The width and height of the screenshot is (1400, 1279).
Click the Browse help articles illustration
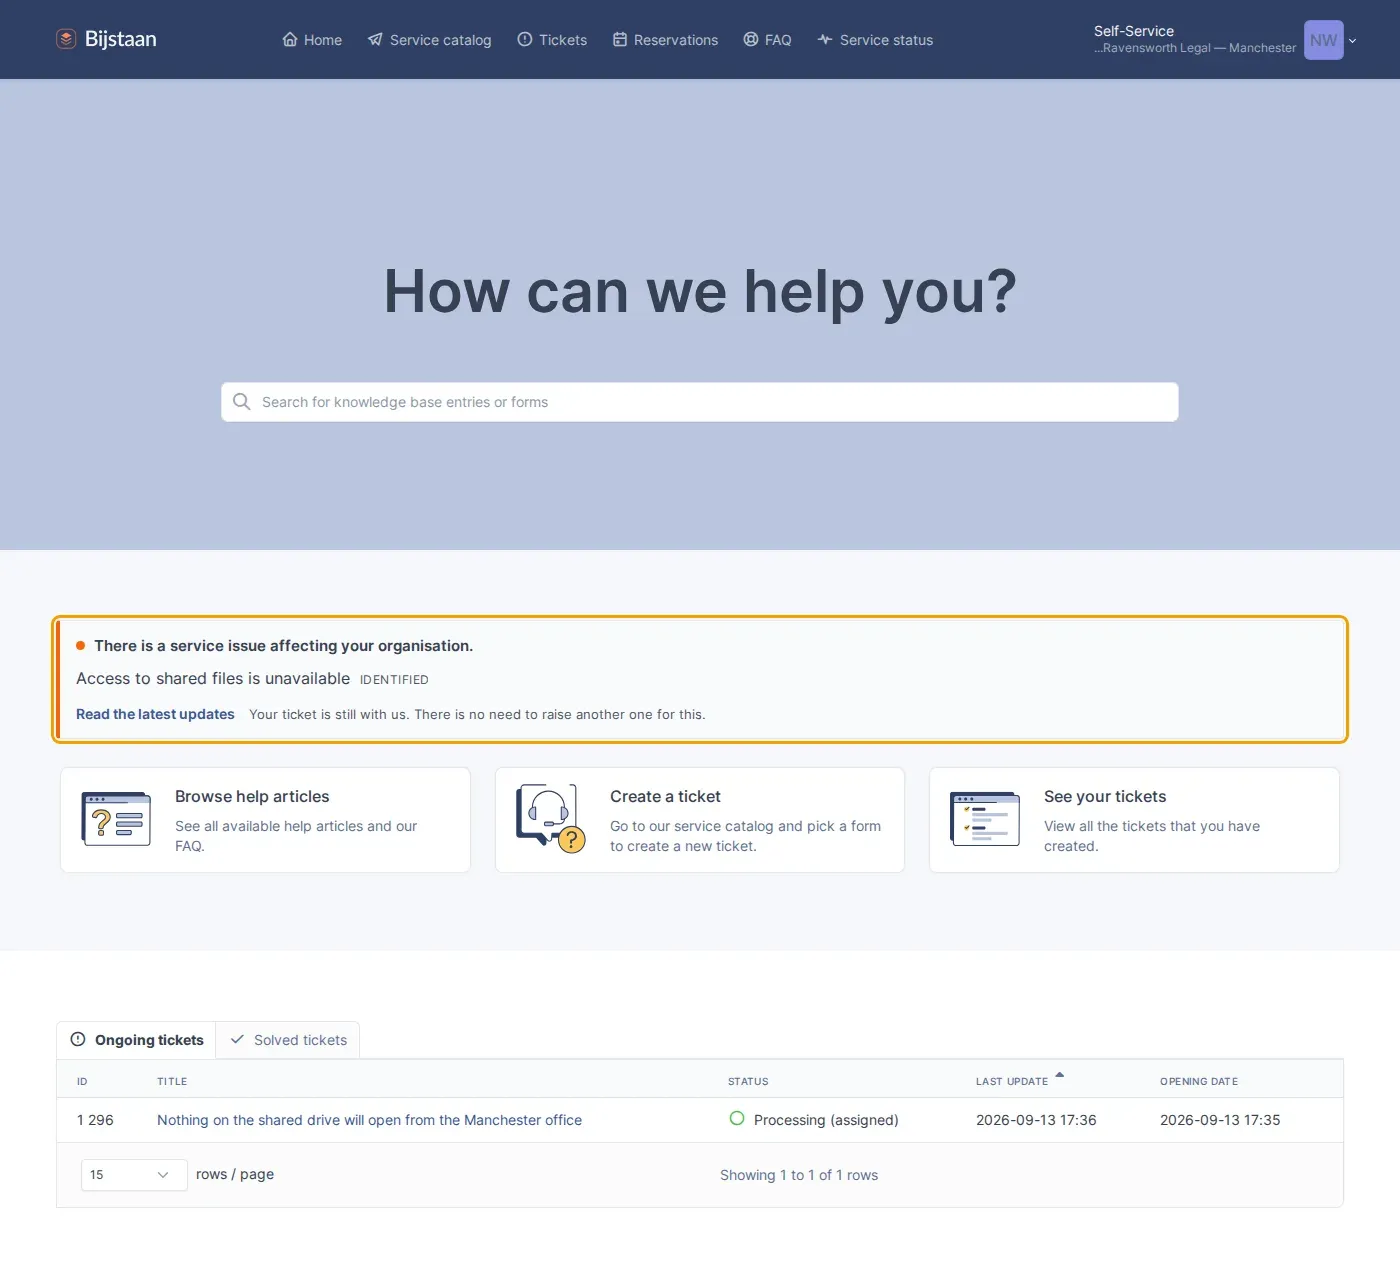[116, 820]
